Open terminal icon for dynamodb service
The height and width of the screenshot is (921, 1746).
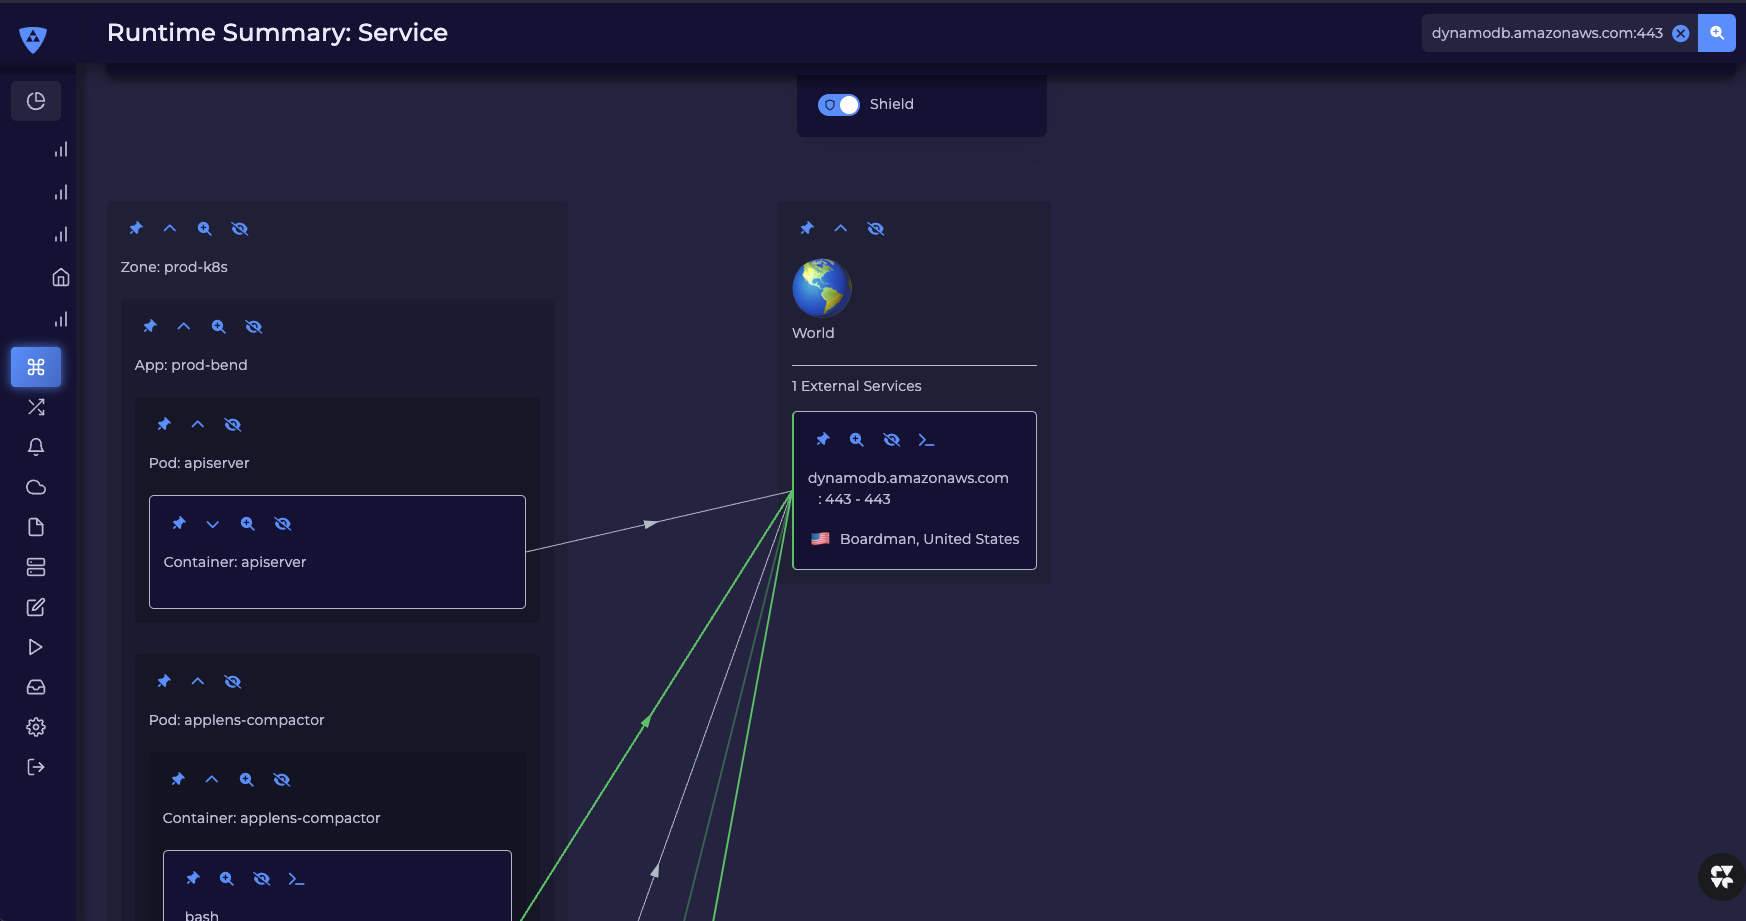point(926,440)
